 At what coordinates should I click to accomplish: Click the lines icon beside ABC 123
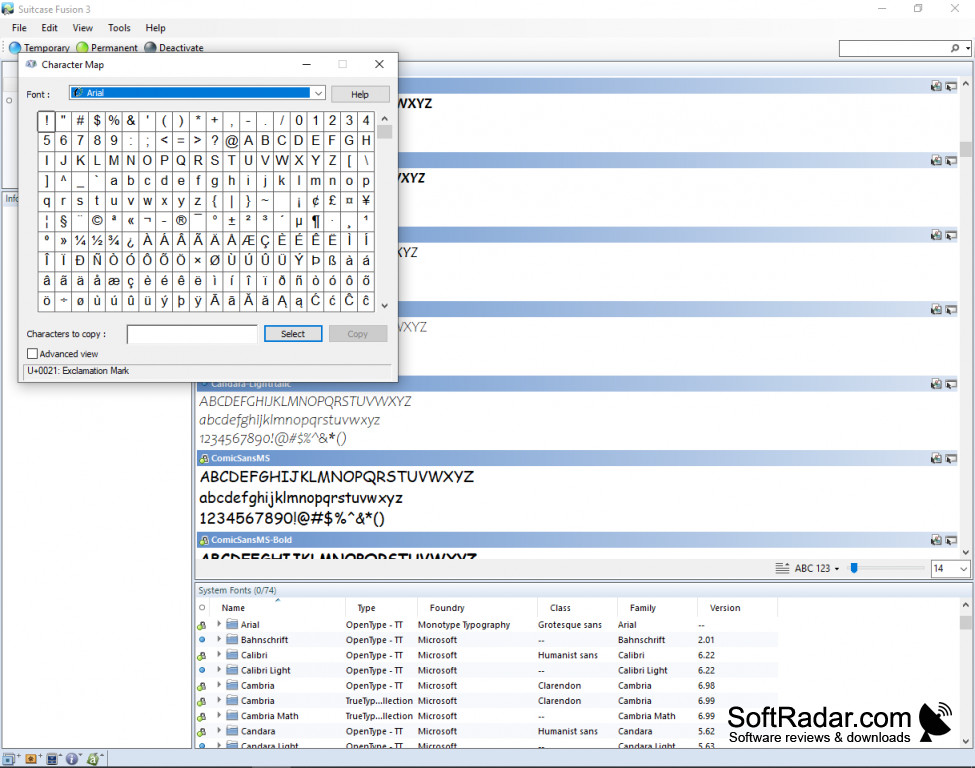pyautogui.click(x=782, y=568)
